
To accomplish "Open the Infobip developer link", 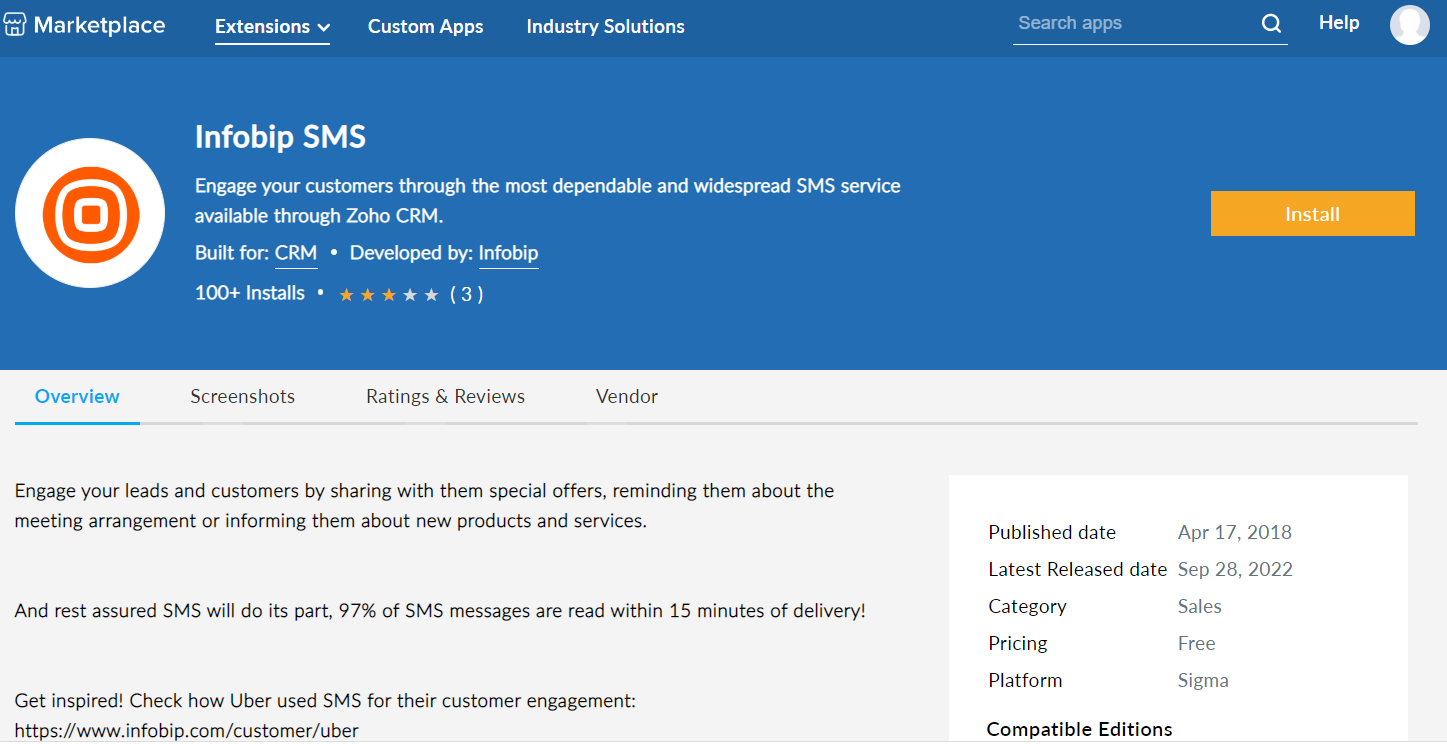I will point(508,254).
